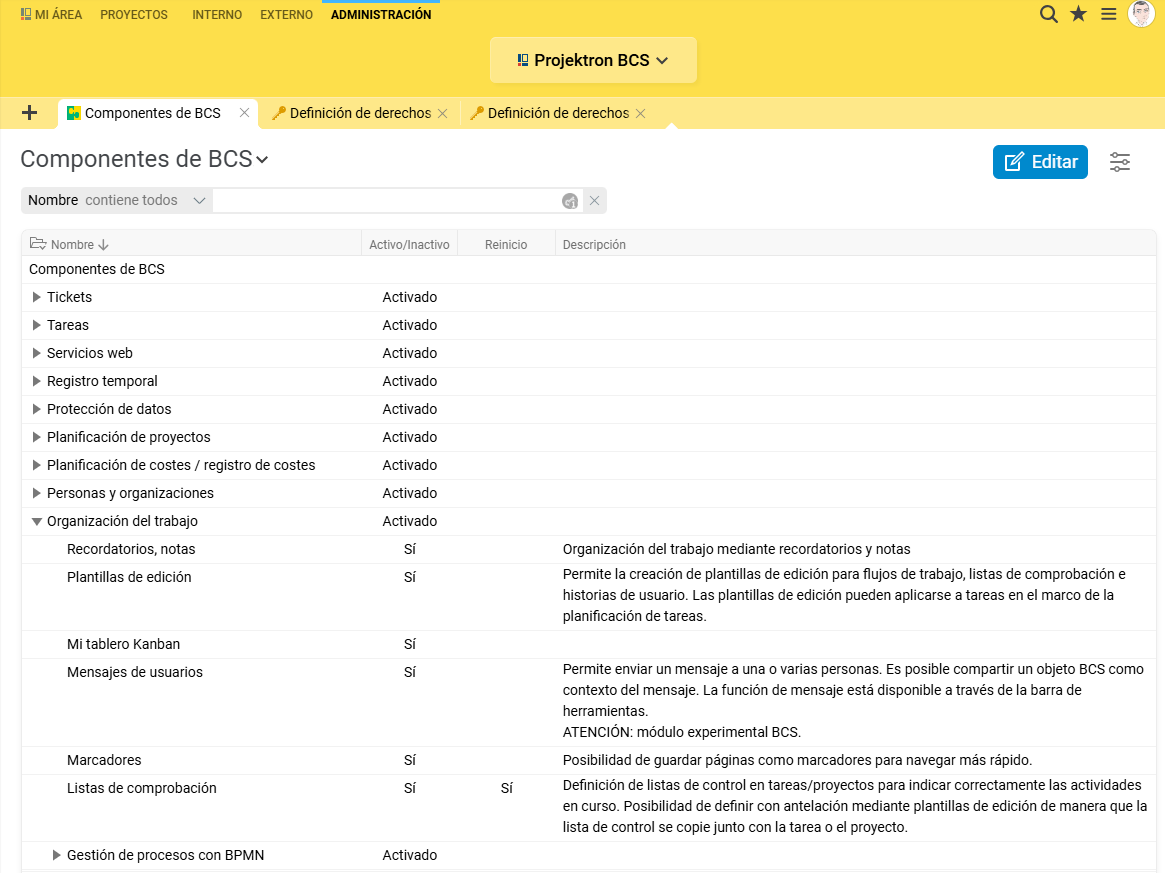1165x873 pixels.
Task: Select the Plantillas de edición row
Action: [588, 597]
